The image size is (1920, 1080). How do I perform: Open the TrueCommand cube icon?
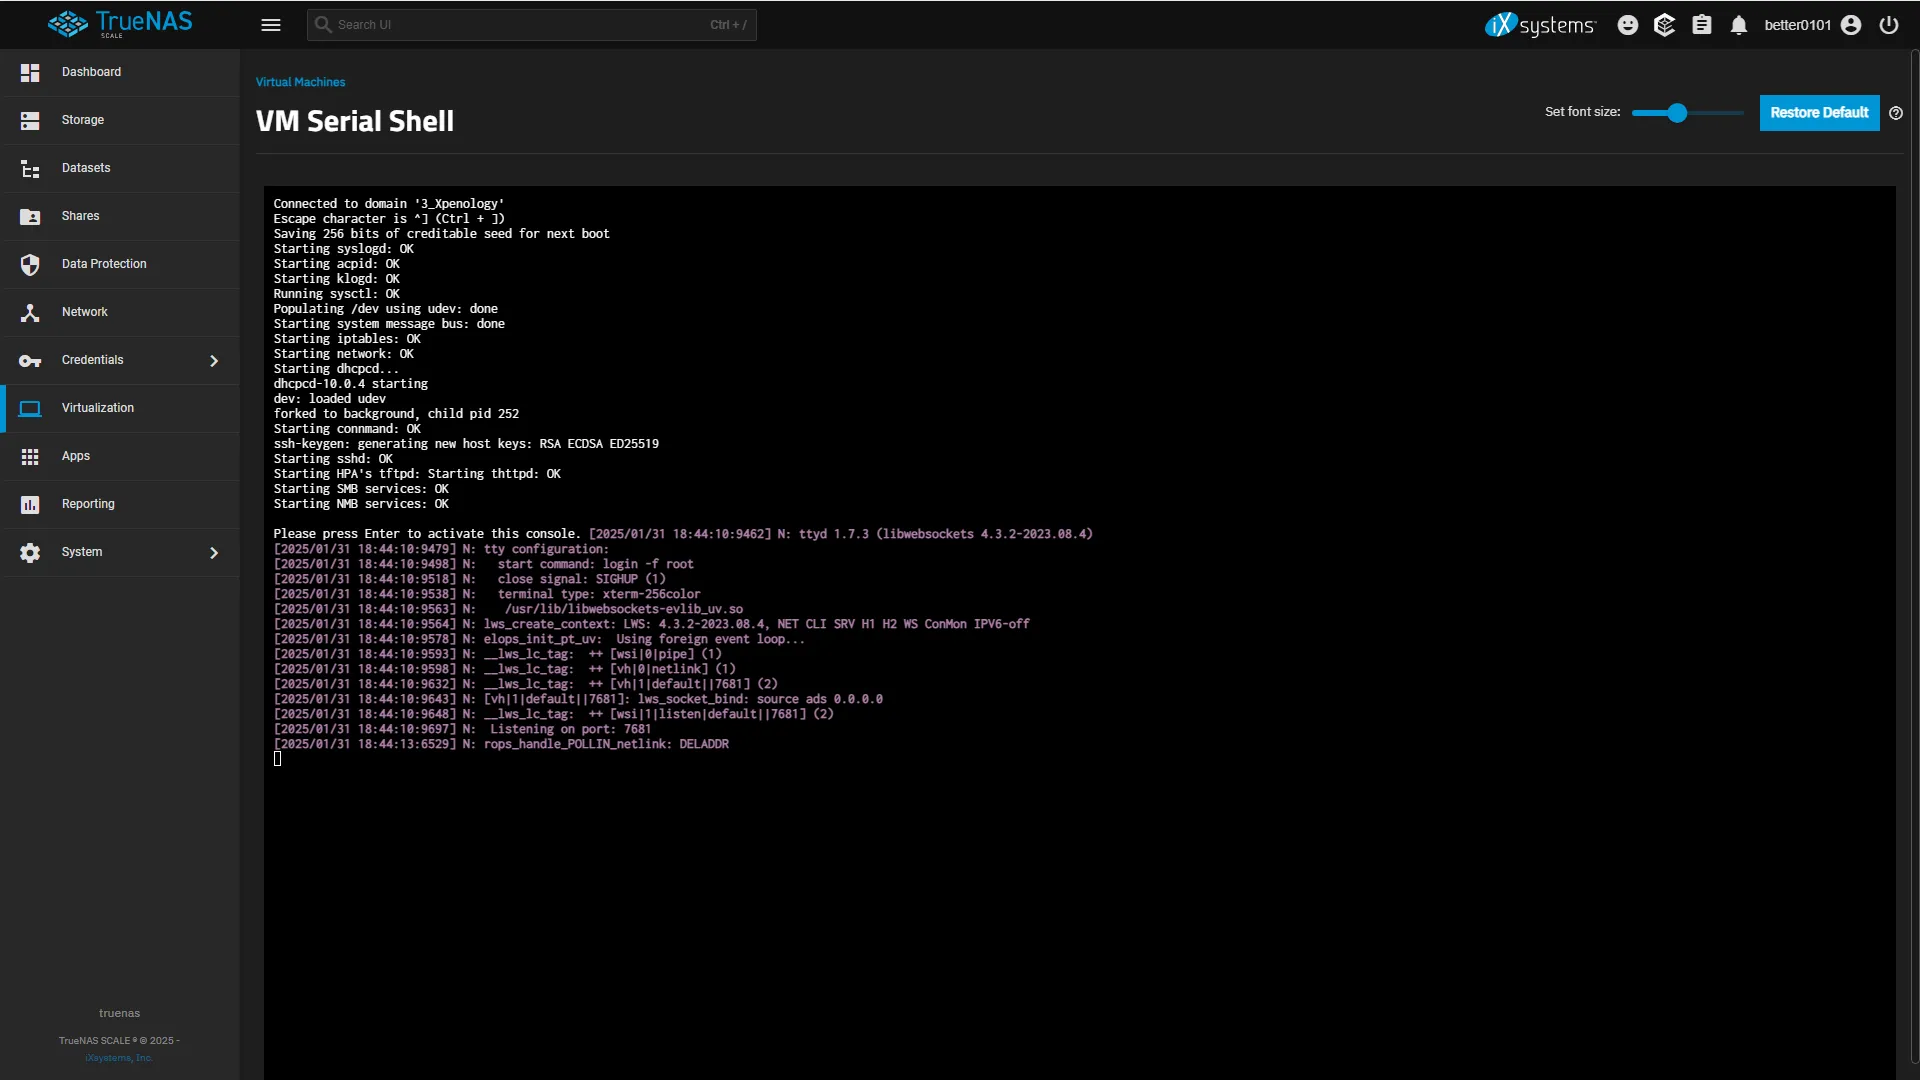click(1665, 25)
